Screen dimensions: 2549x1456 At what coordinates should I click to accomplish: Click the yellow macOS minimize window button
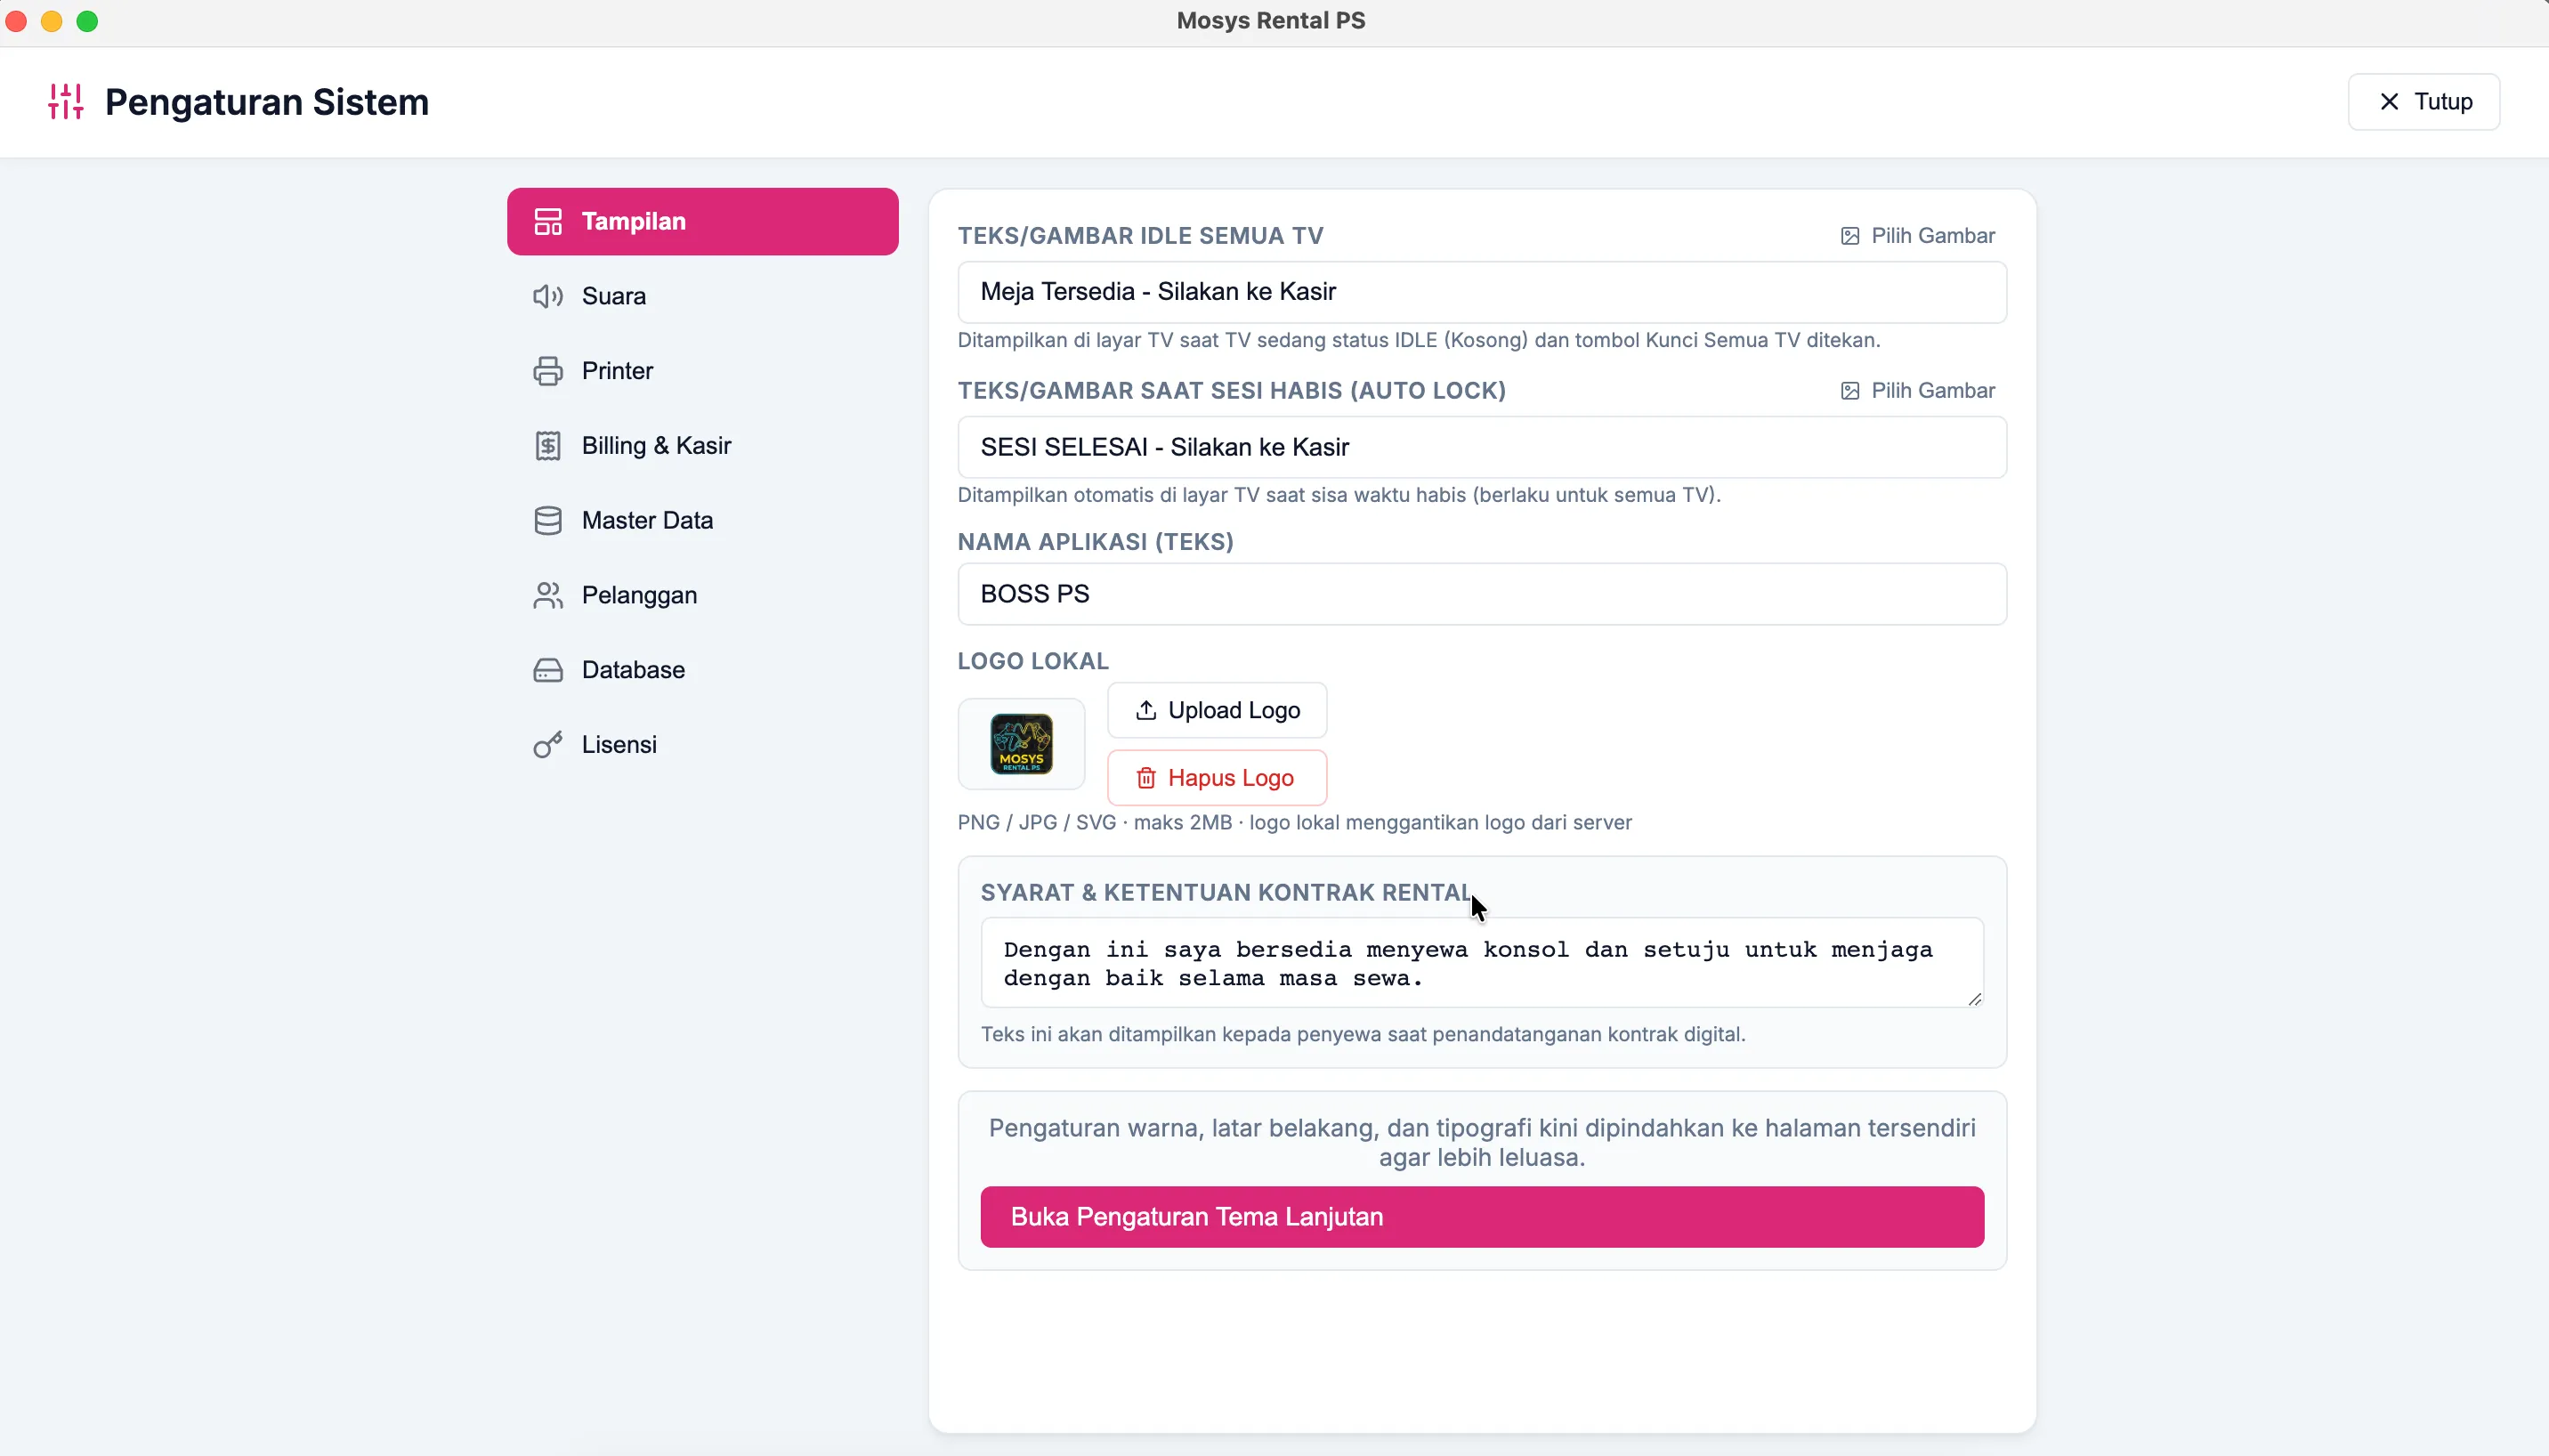(x=52, y=21)
